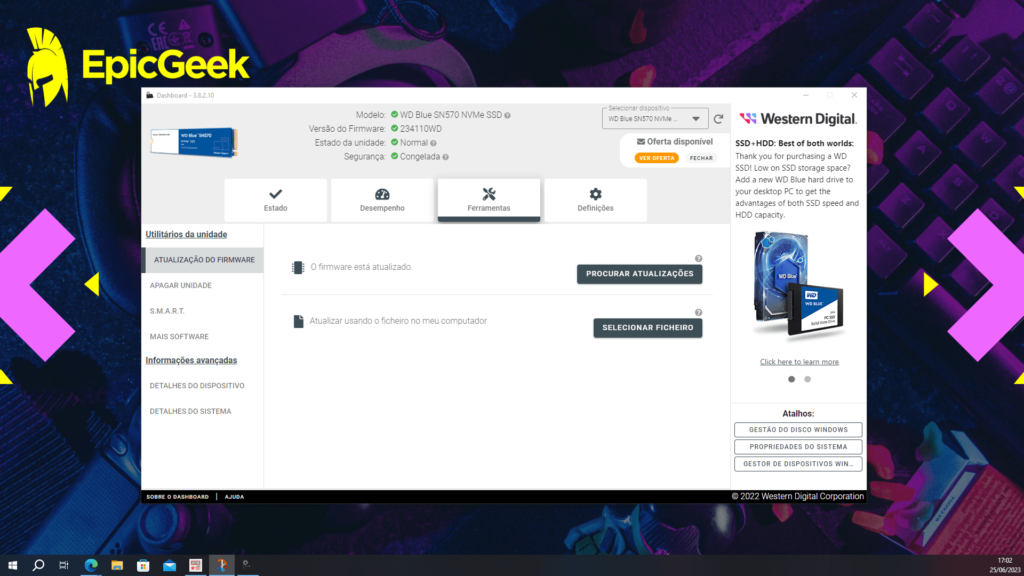
Task: Follow the Click here to learn more link
Action: pos(799,362)
